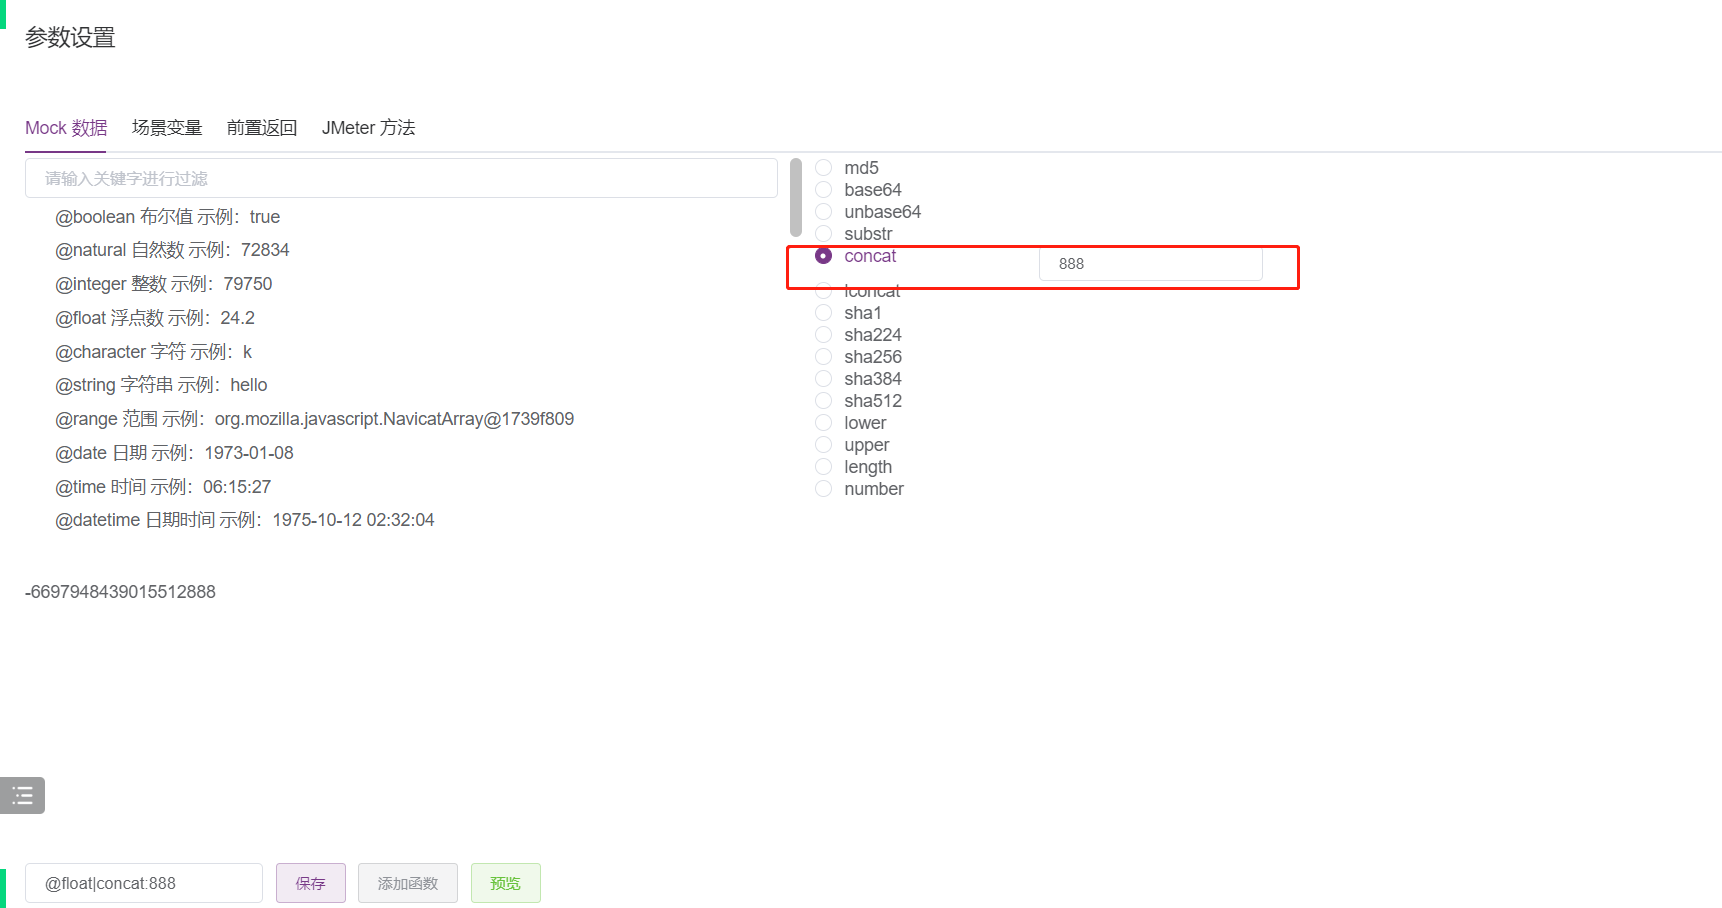Open the JMeter 方法 tab
The image size is (1722, 908).
tap(368, 127)
